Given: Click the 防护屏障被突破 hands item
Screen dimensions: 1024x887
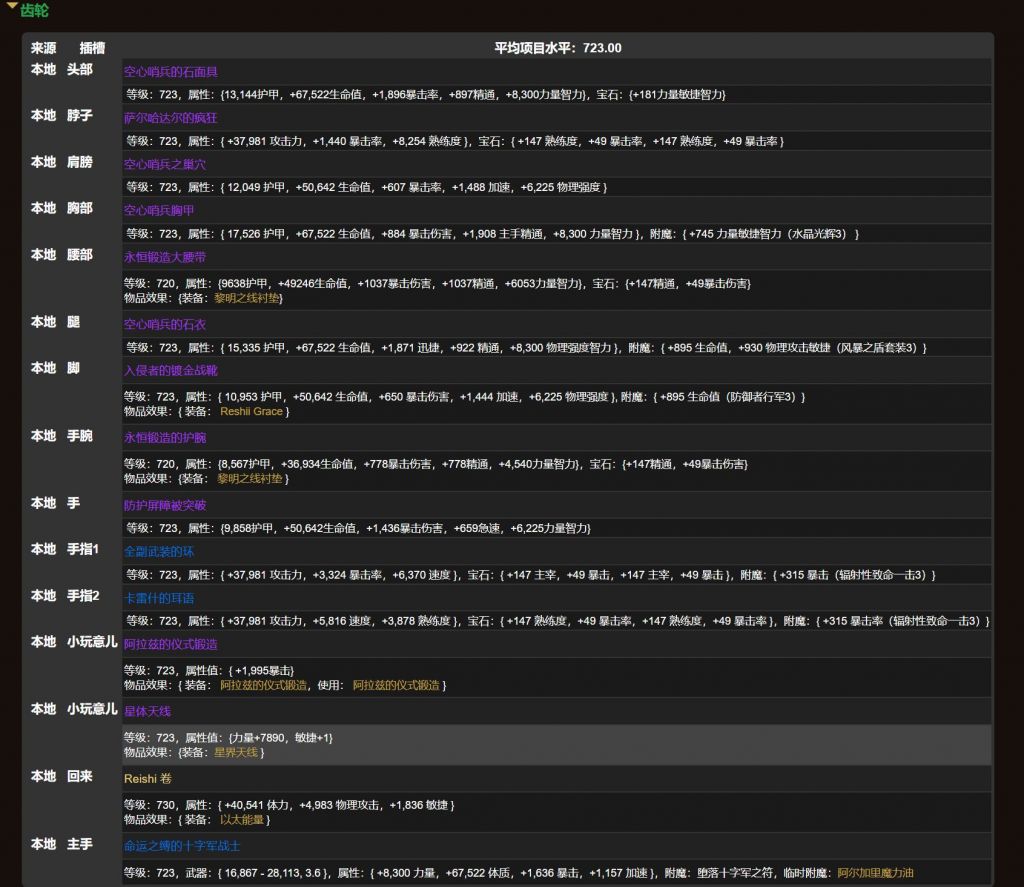Looking at the screenshot, I should pos(165,505).
